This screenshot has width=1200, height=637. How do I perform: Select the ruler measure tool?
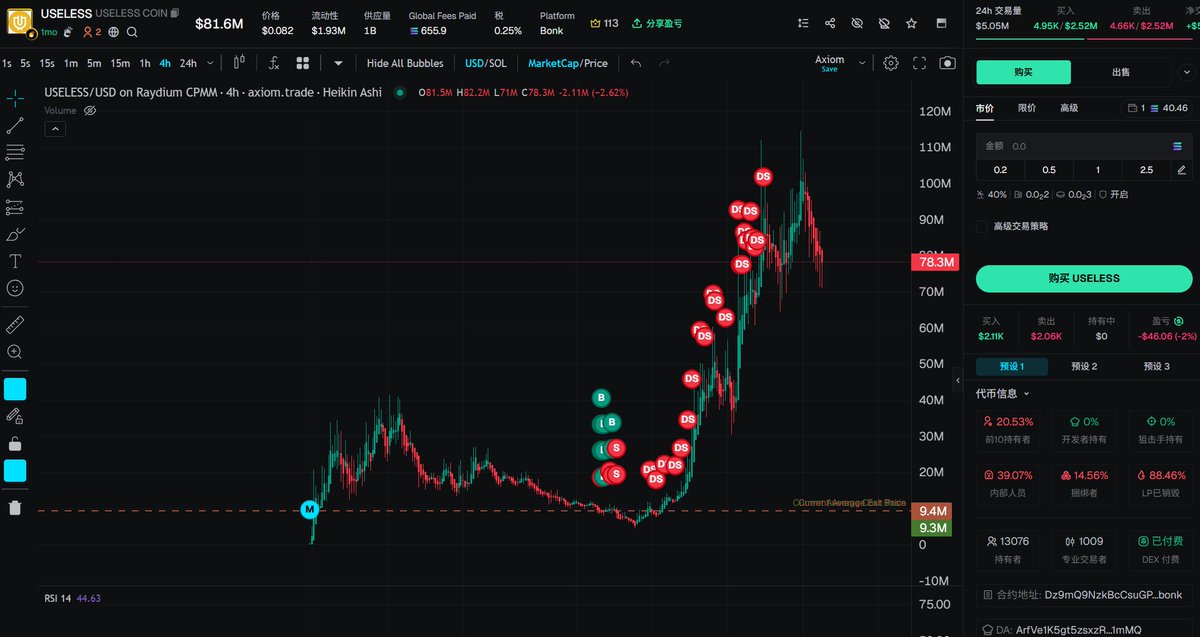tap(15, 325)
